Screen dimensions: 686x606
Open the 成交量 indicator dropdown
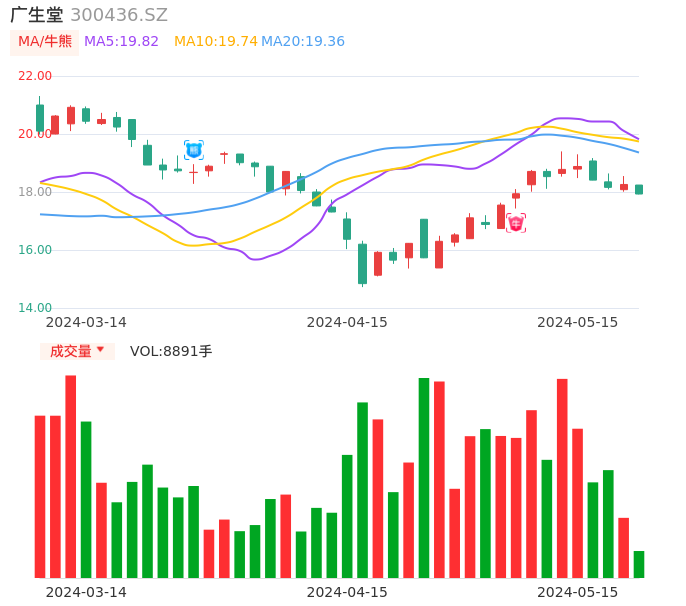(x=77, y=351)
